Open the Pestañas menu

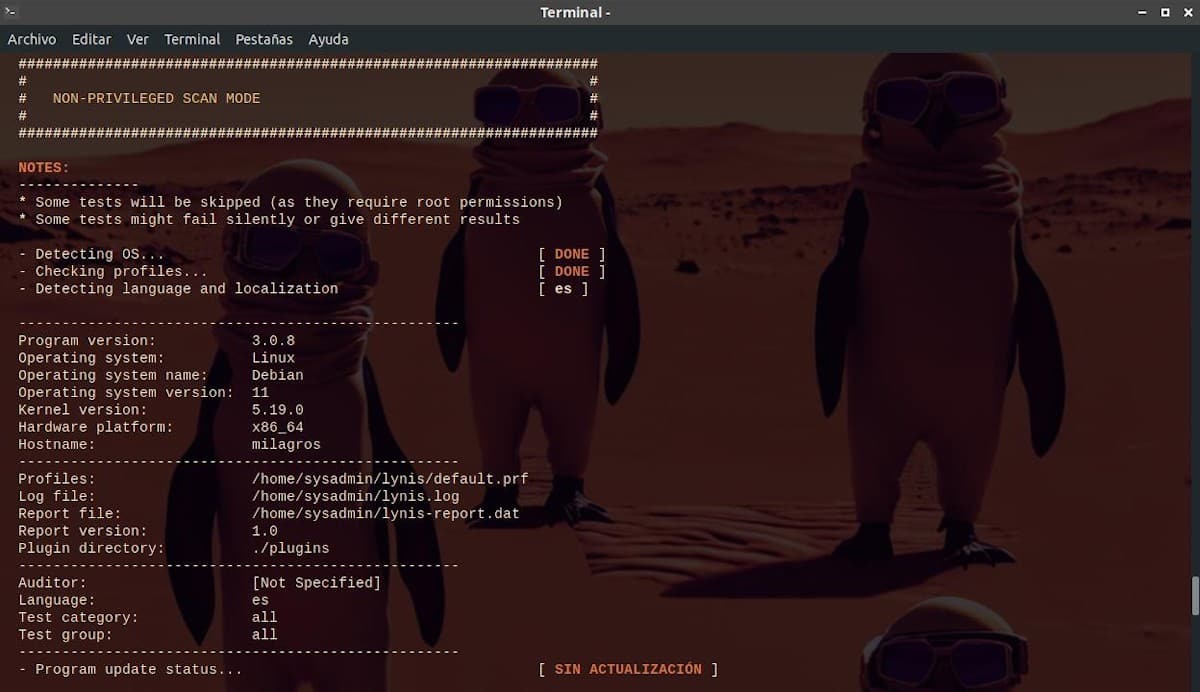click(264, 39)
